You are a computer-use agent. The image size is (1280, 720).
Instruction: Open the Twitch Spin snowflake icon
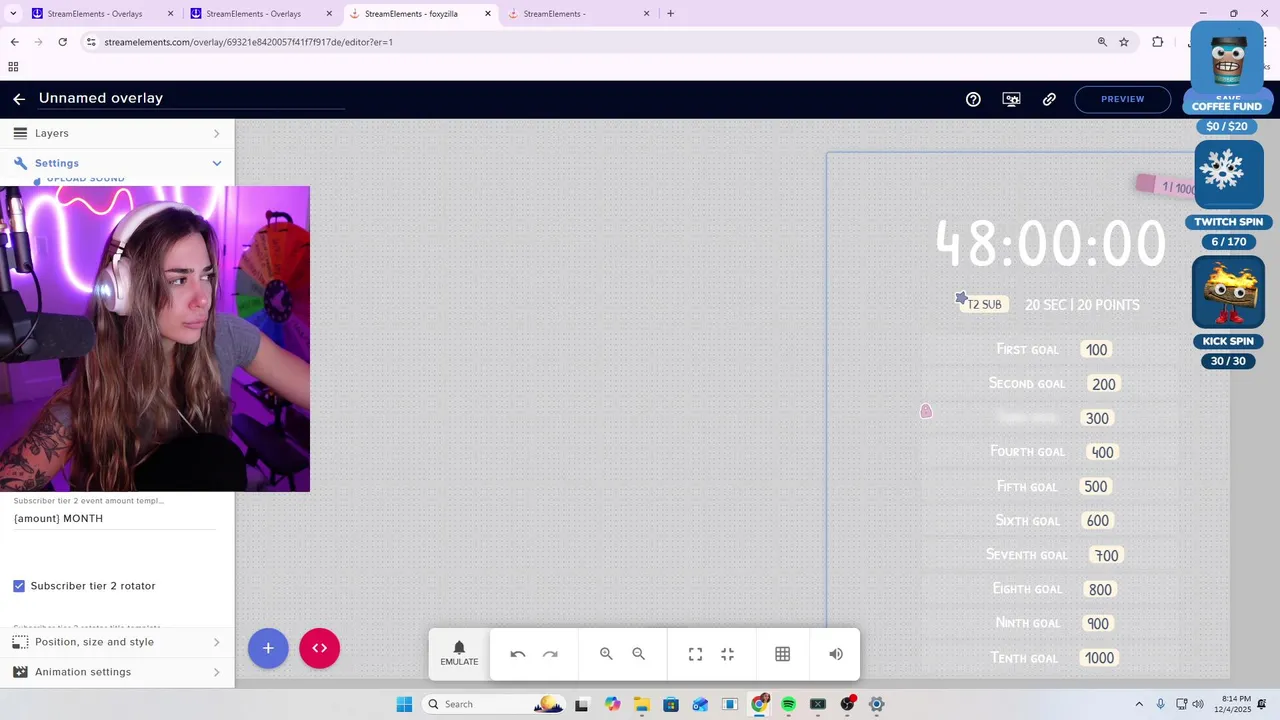(x=1229, y=174)
